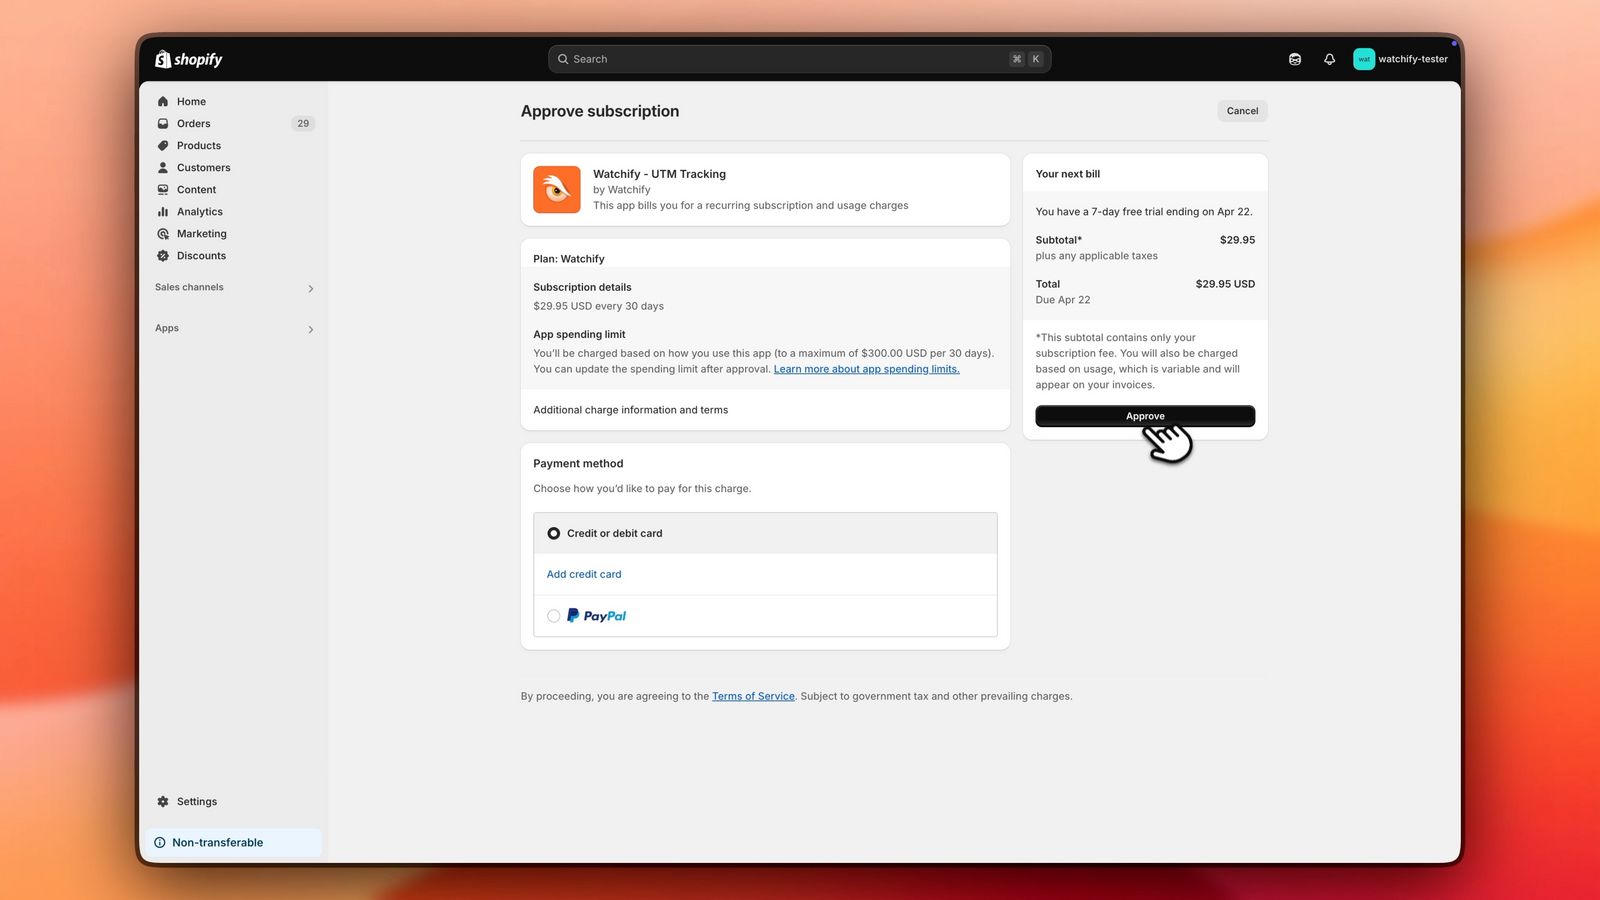Expand the Sales channels section

(x=310, y=288)
